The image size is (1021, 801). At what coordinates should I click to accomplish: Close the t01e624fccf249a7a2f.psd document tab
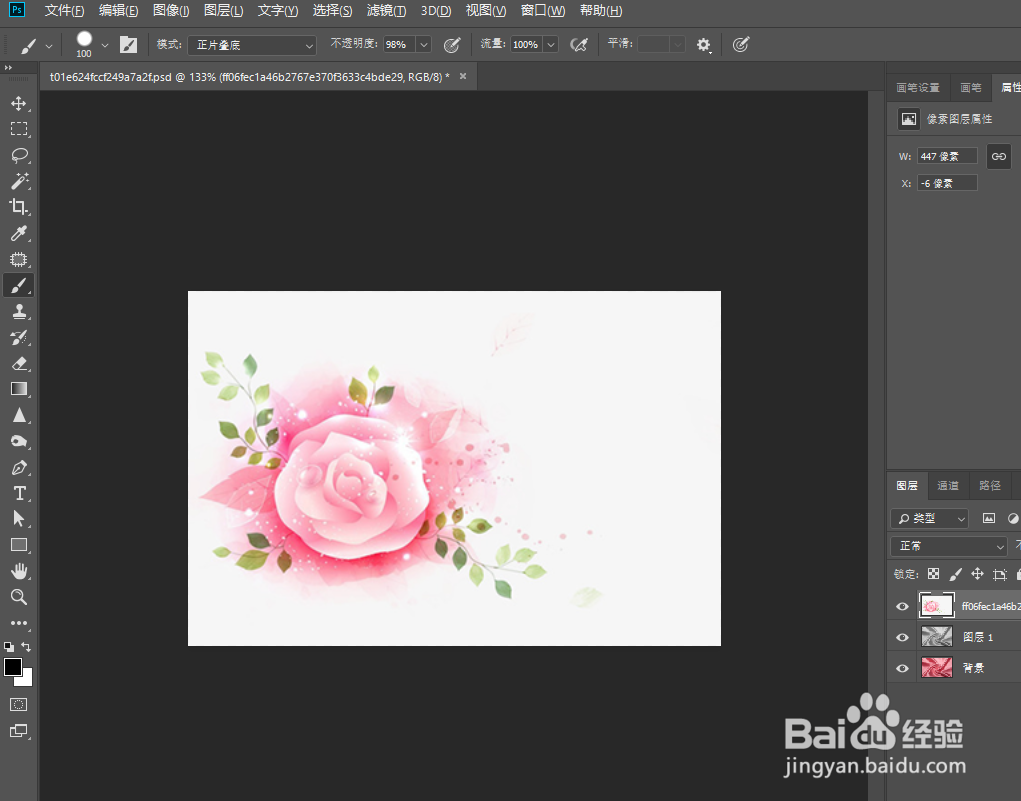pyautogui.click(x=463, y=76)
